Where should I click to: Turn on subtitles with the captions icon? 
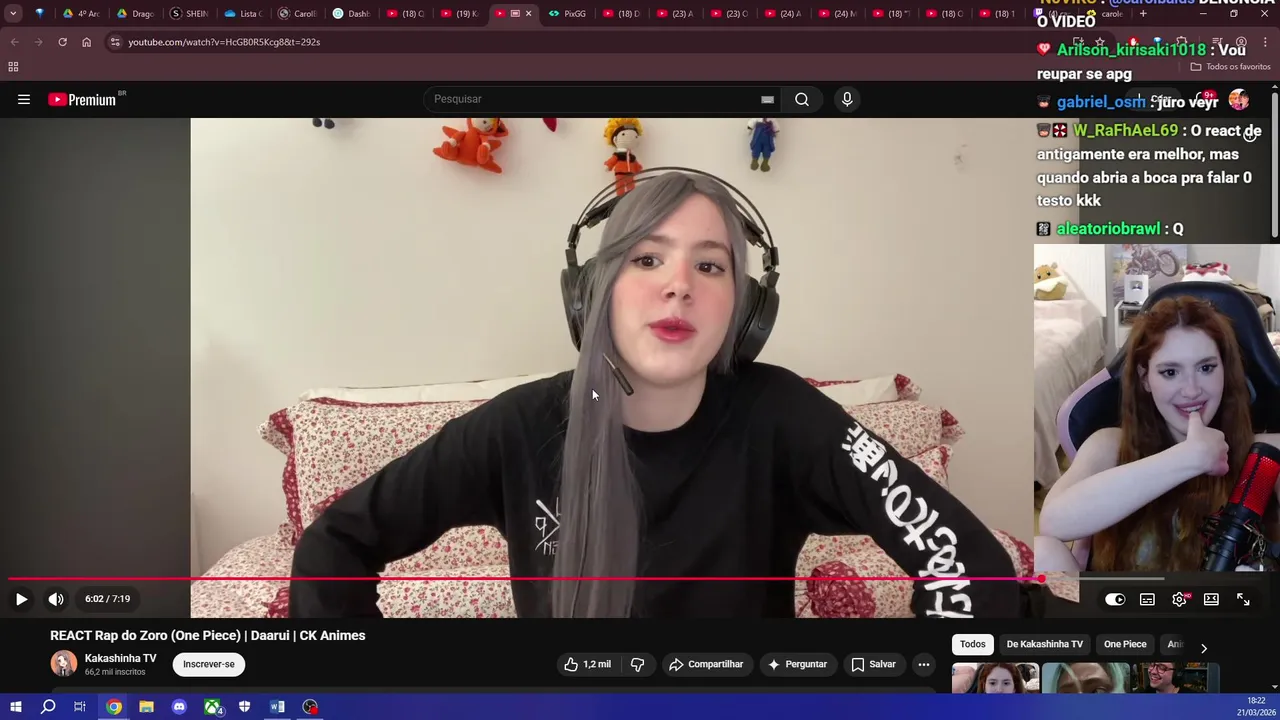(1147, 599)
